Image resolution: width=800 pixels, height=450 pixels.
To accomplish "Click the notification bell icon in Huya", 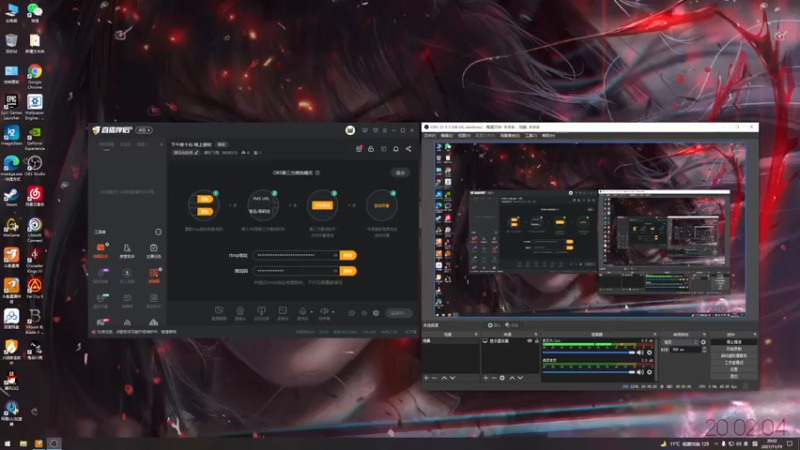I will pyautogui.click(x=395, y=148).
